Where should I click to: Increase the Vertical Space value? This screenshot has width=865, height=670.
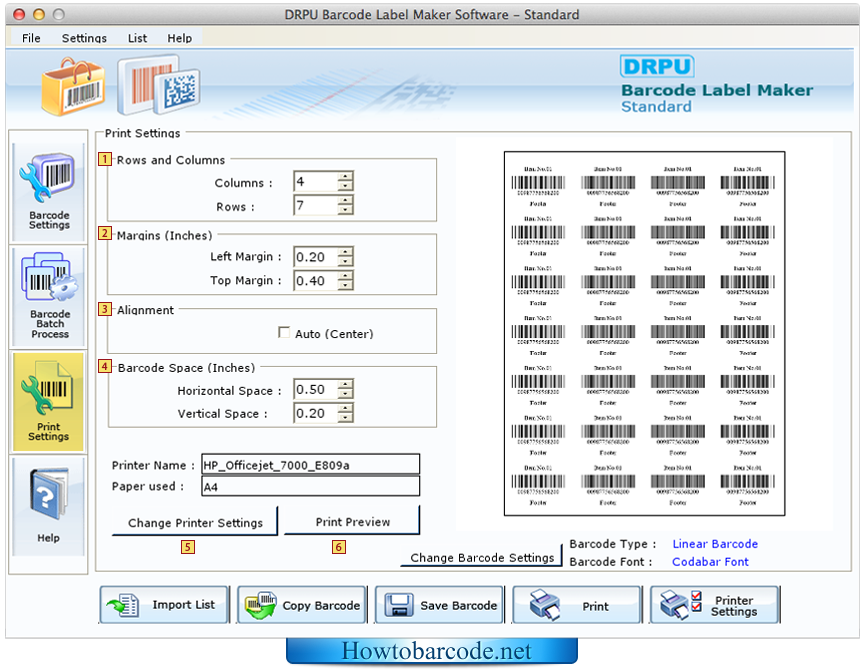[345, 408]
